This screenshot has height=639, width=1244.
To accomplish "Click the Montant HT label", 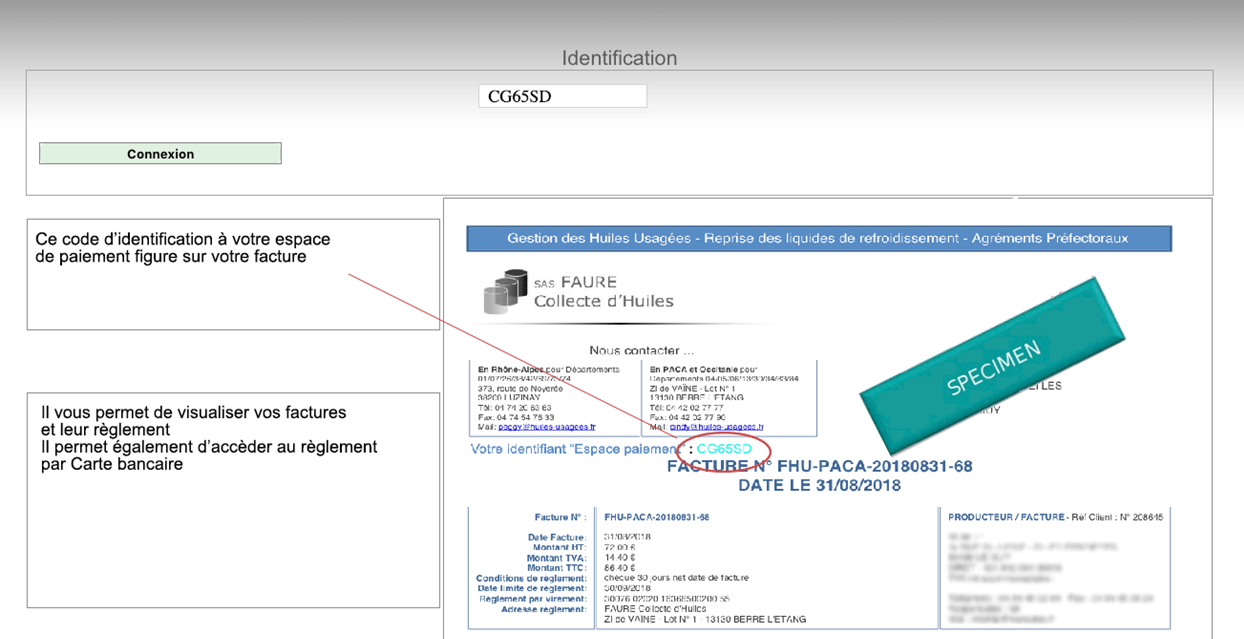I will click(560, 547).
